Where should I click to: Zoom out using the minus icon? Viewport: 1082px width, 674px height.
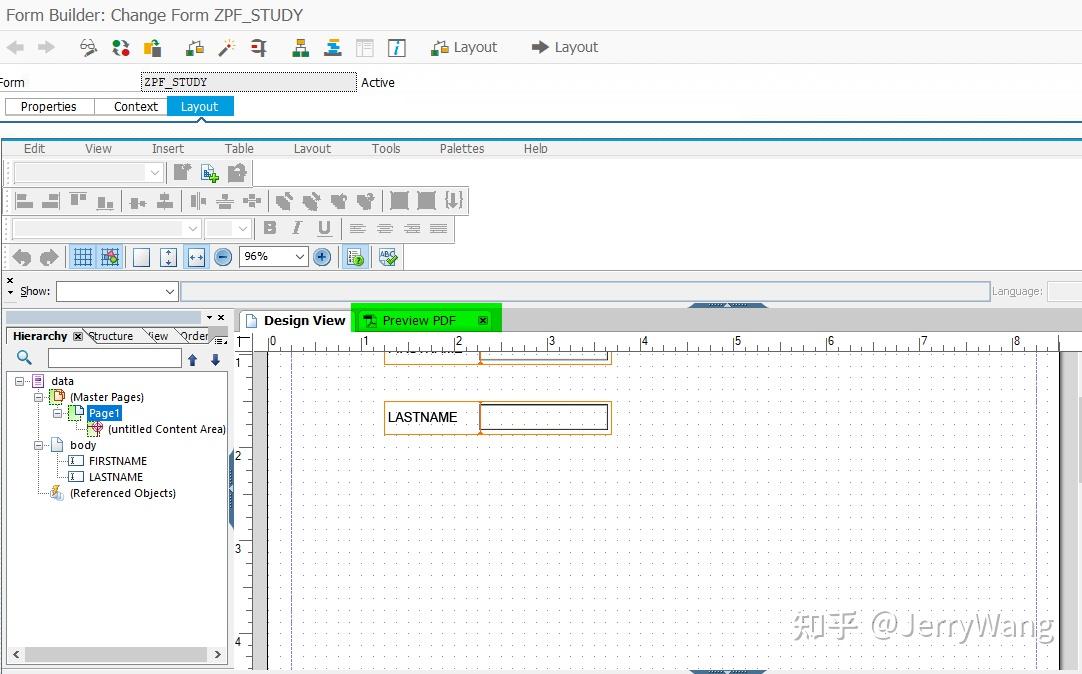(221, 256)
